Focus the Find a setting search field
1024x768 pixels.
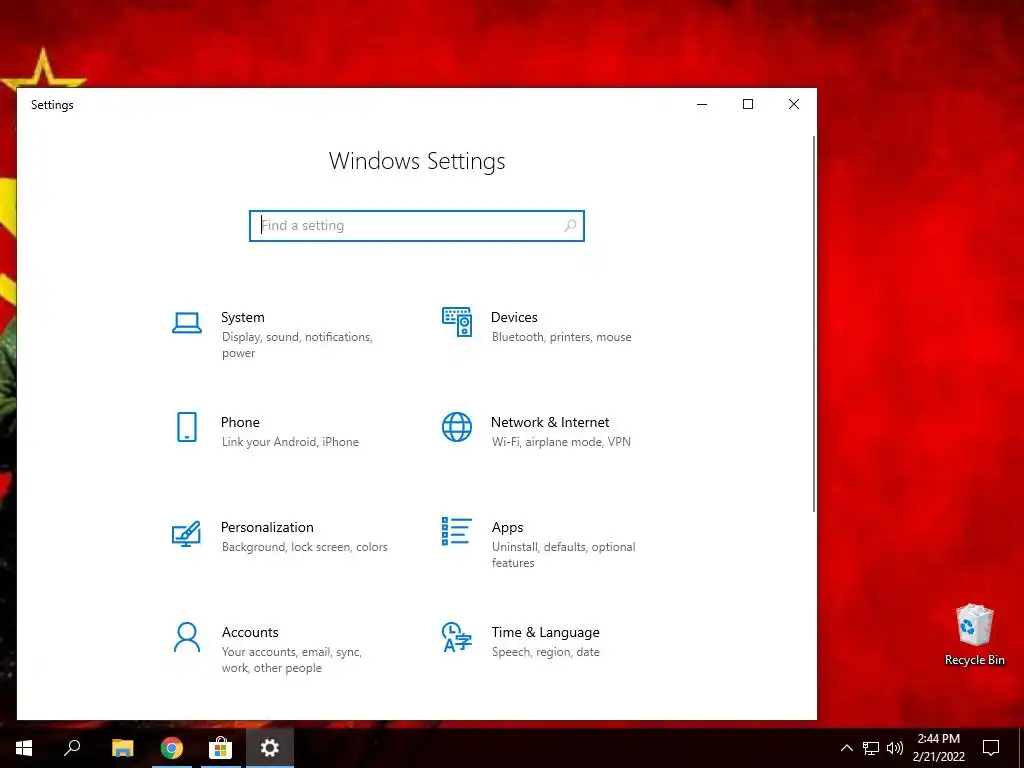417,225
